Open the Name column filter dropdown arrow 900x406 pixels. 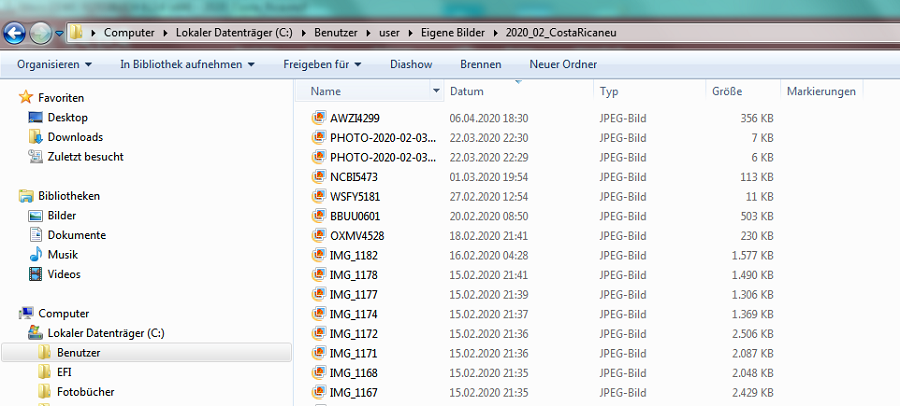pyautogui.click(x=436, y=91)
